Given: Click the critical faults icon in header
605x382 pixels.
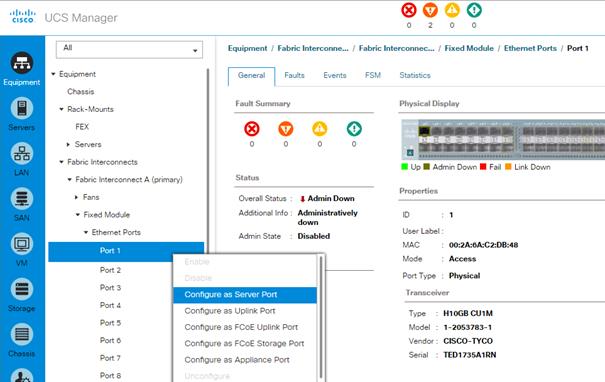Looking at the screenshot, I should tap(409, 10).
